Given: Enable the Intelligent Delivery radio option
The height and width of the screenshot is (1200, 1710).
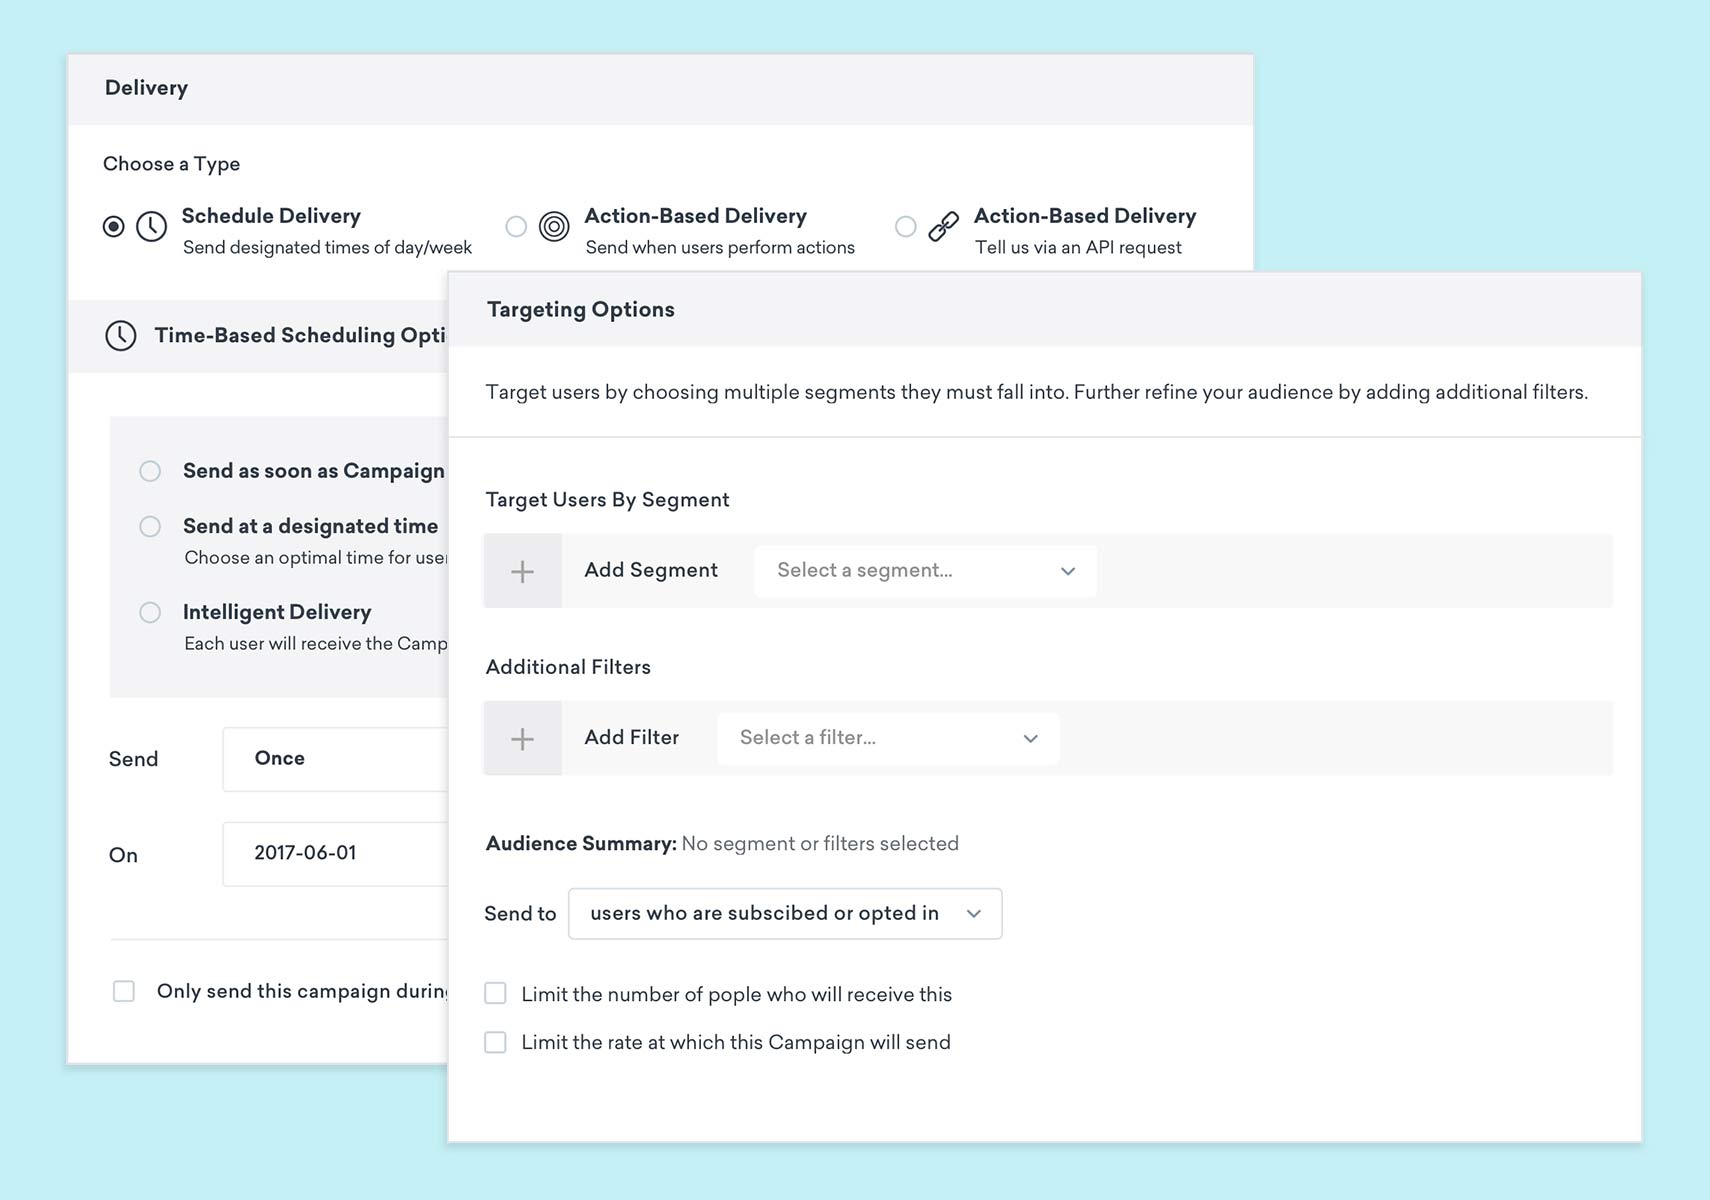Looking at the screenshot, I should [150, 613].
